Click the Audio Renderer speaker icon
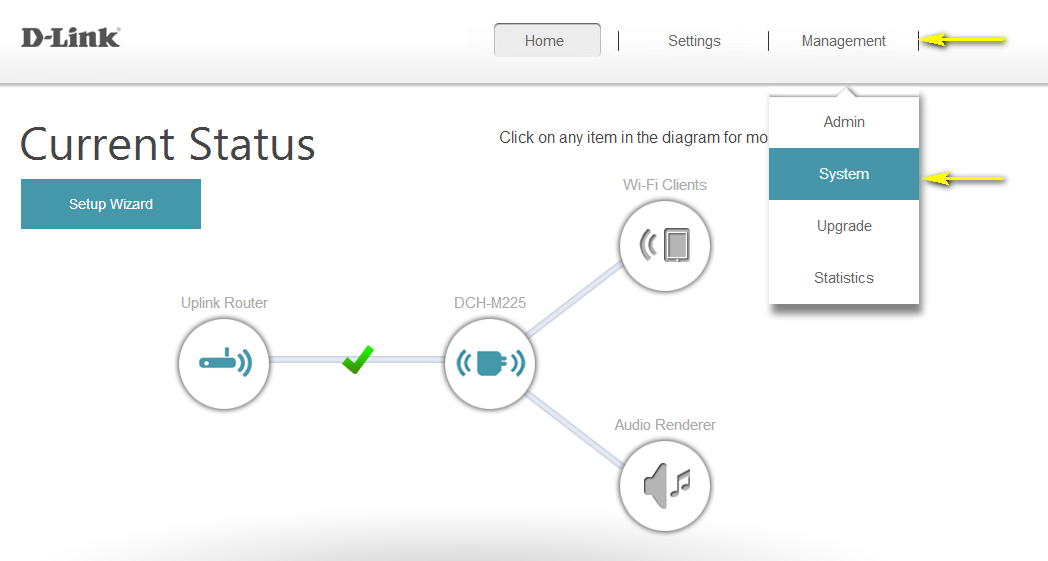The height and width of the screenshot is (561, 1048). 665,485
